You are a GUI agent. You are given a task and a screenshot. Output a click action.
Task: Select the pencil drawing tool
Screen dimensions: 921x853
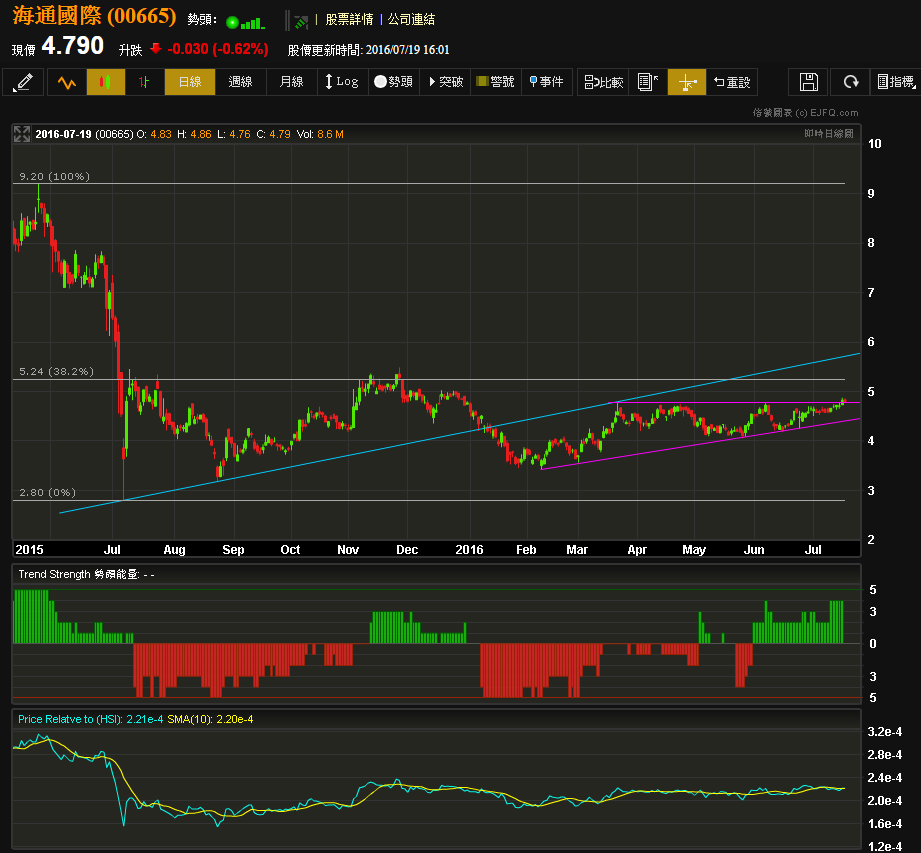[23, 82]
